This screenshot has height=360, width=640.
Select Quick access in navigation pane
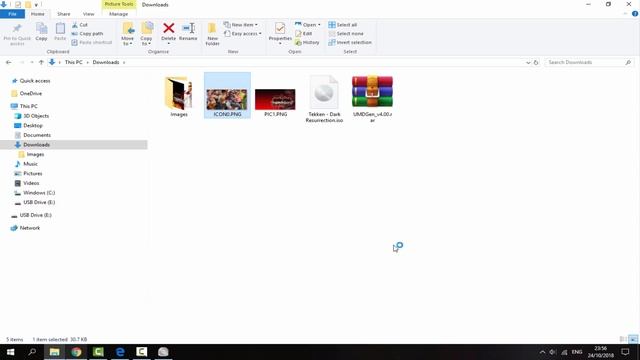point(35,81)
